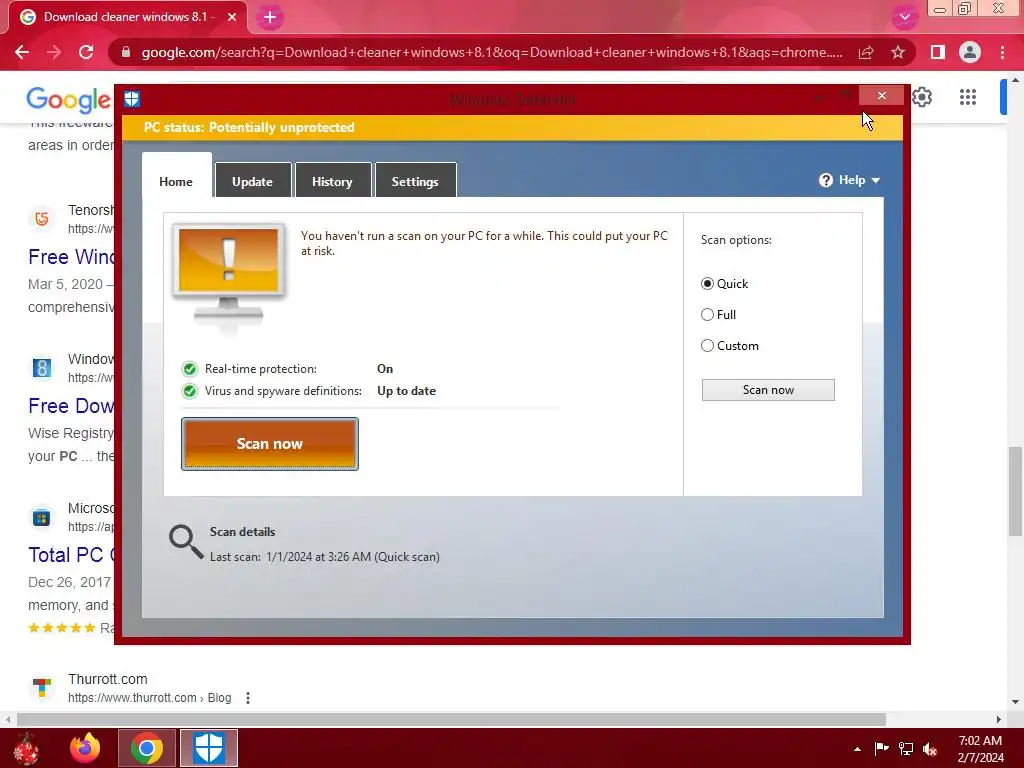Click the vertical page scrollbar thumb
1024x768 pixels.
(1015, 491)
